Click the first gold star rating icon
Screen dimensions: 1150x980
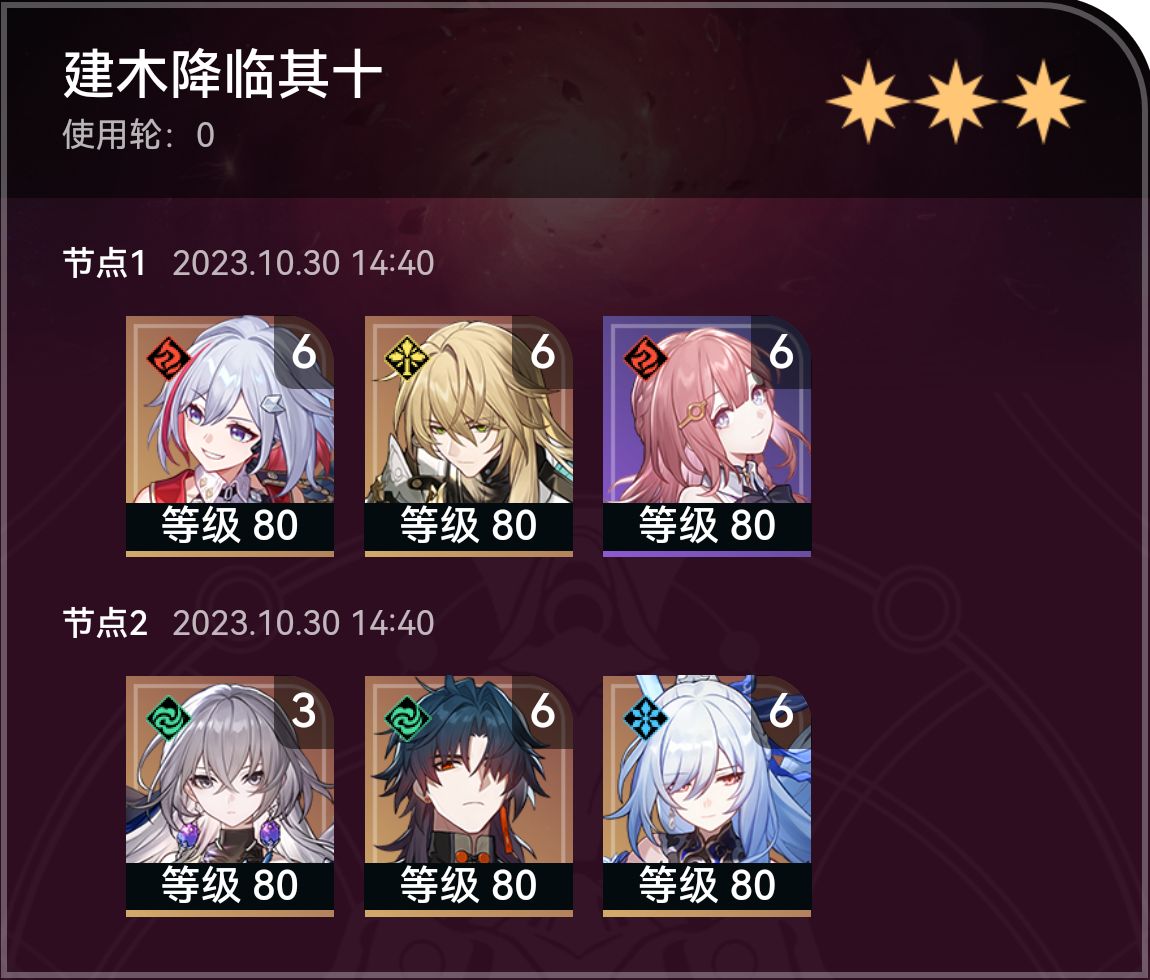[868, 101]
